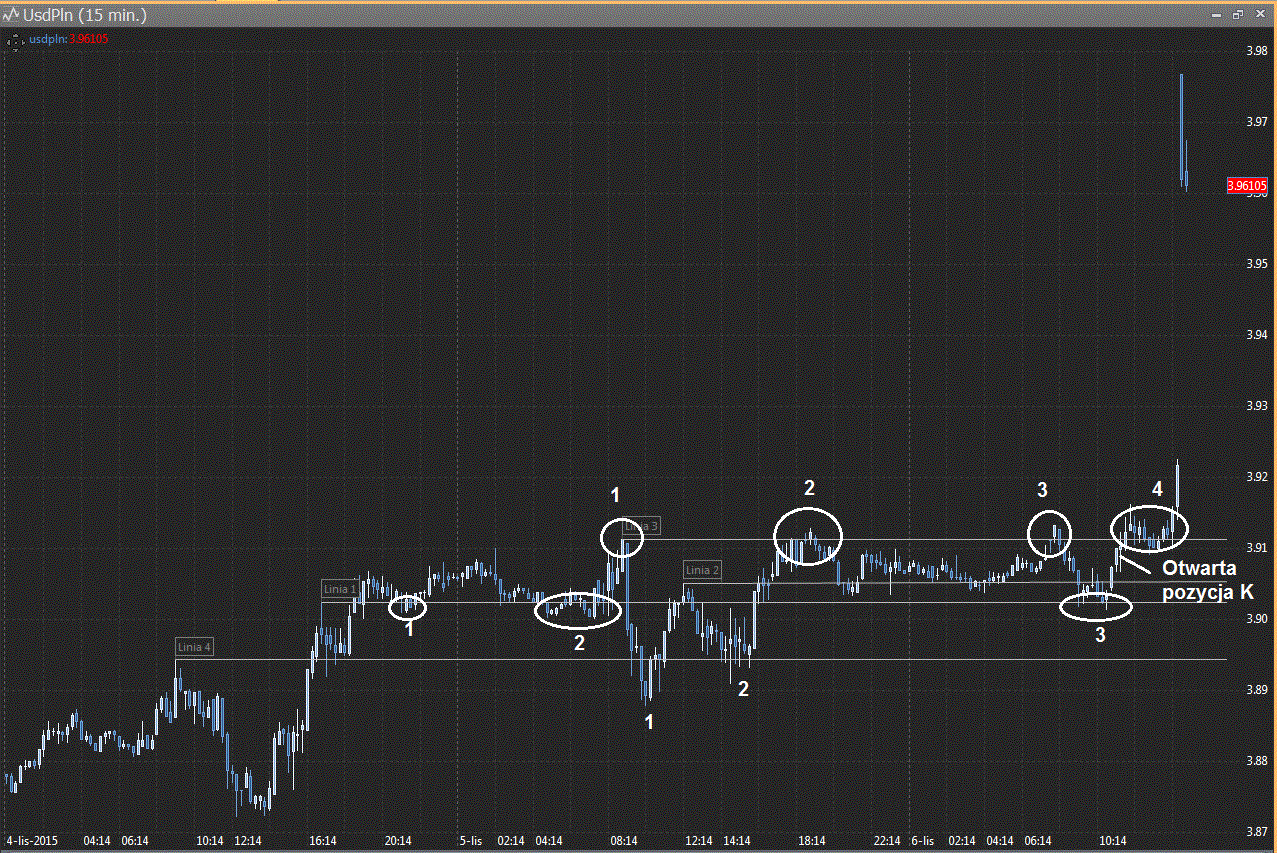This screenshot has width=1277, height=853.
Task: Click the 3.92 price axis label
Action: [x=1256, y=477]
